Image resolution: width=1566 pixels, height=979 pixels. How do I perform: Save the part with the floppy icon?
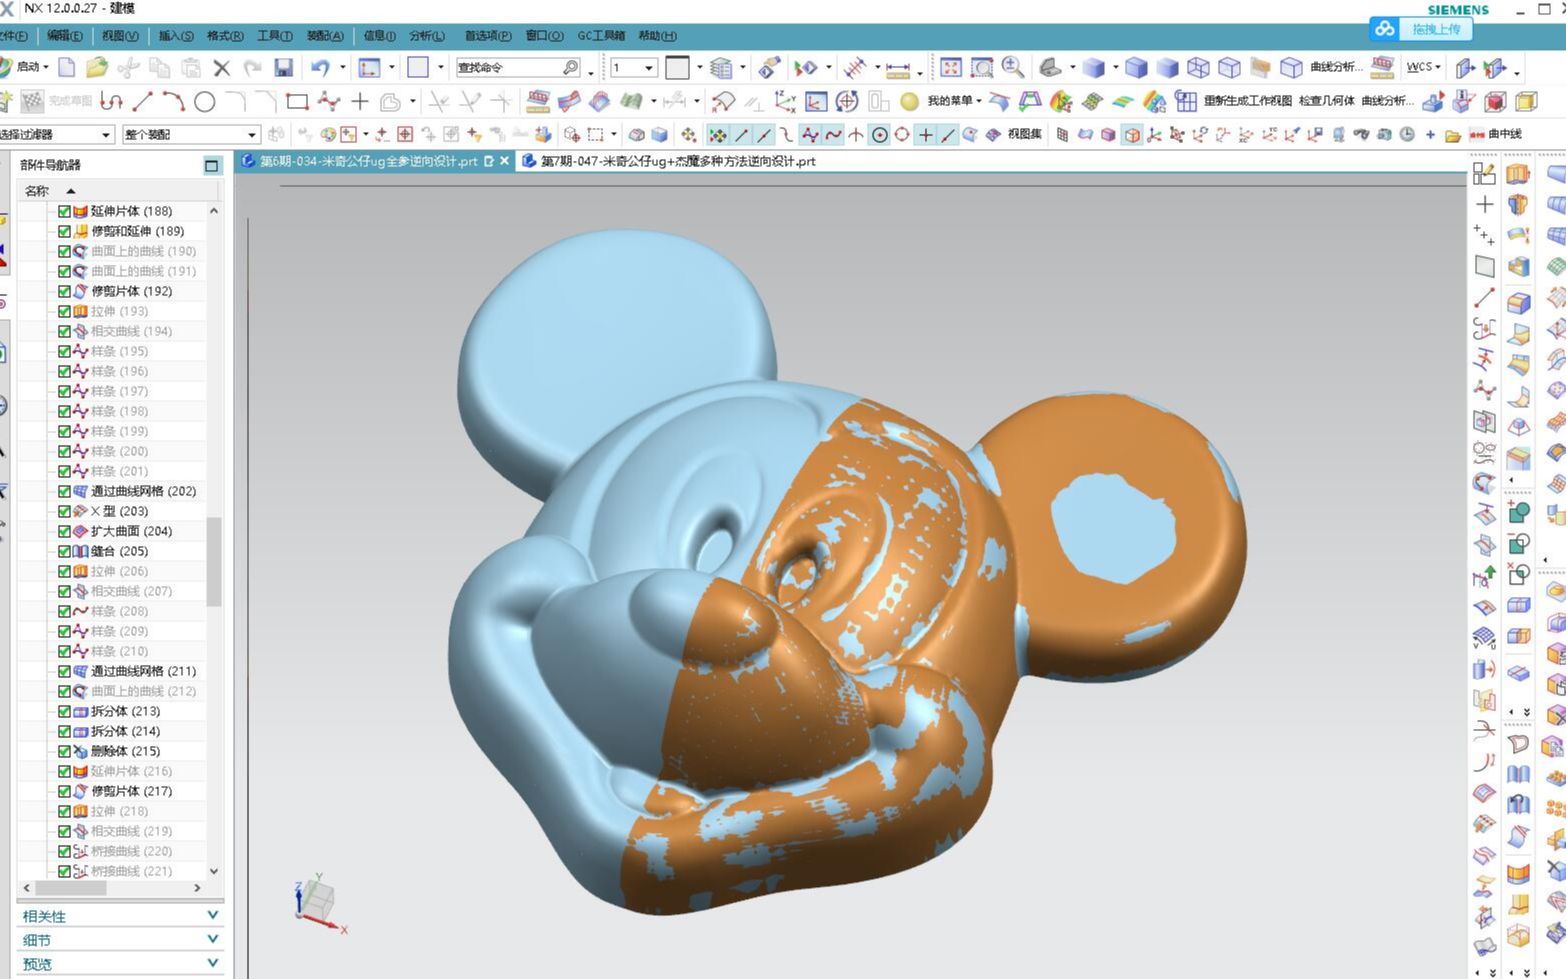pyautogui.click(x=284, y=68)
